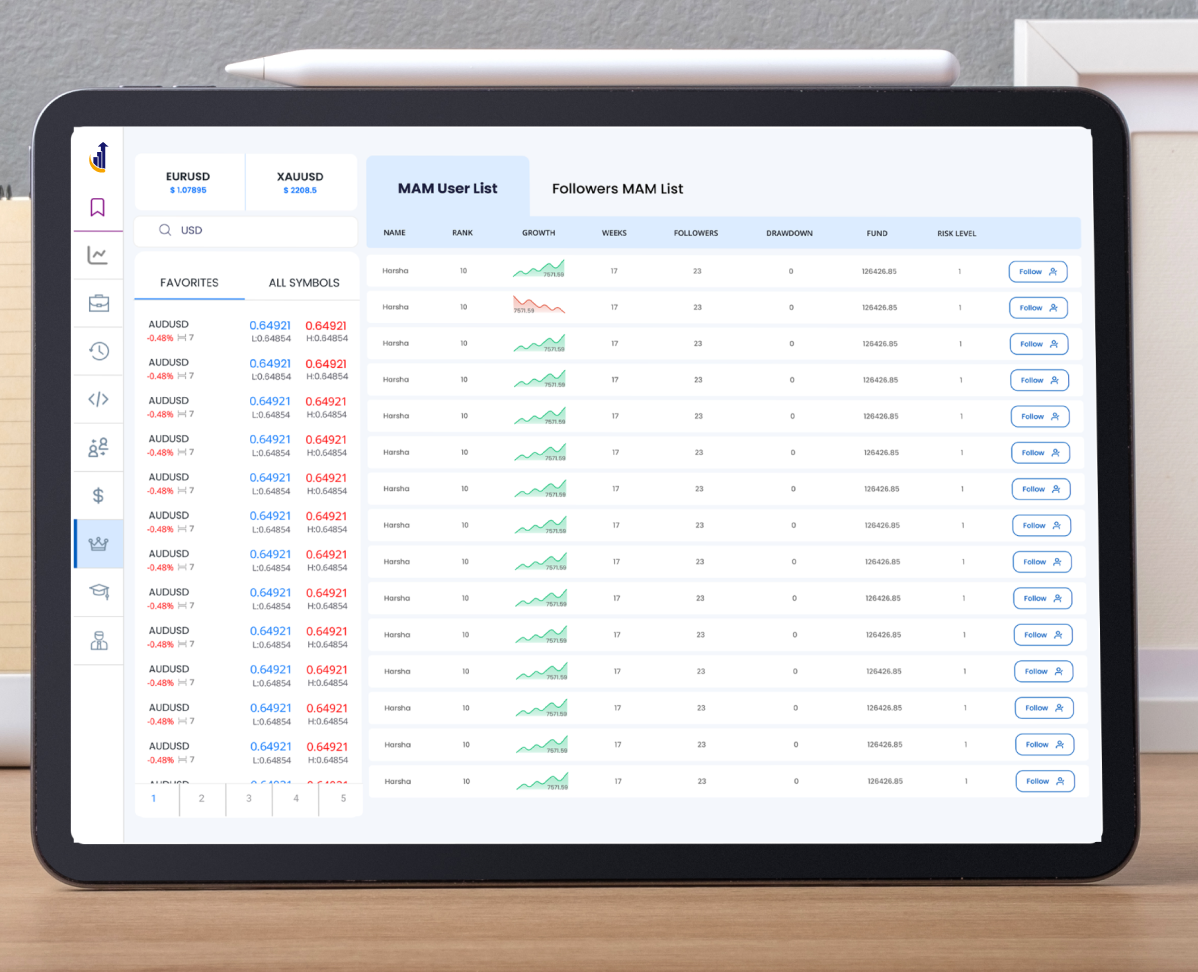
Task: Open the dollar sign icon in the sidebar
Action: pos(98,495)
